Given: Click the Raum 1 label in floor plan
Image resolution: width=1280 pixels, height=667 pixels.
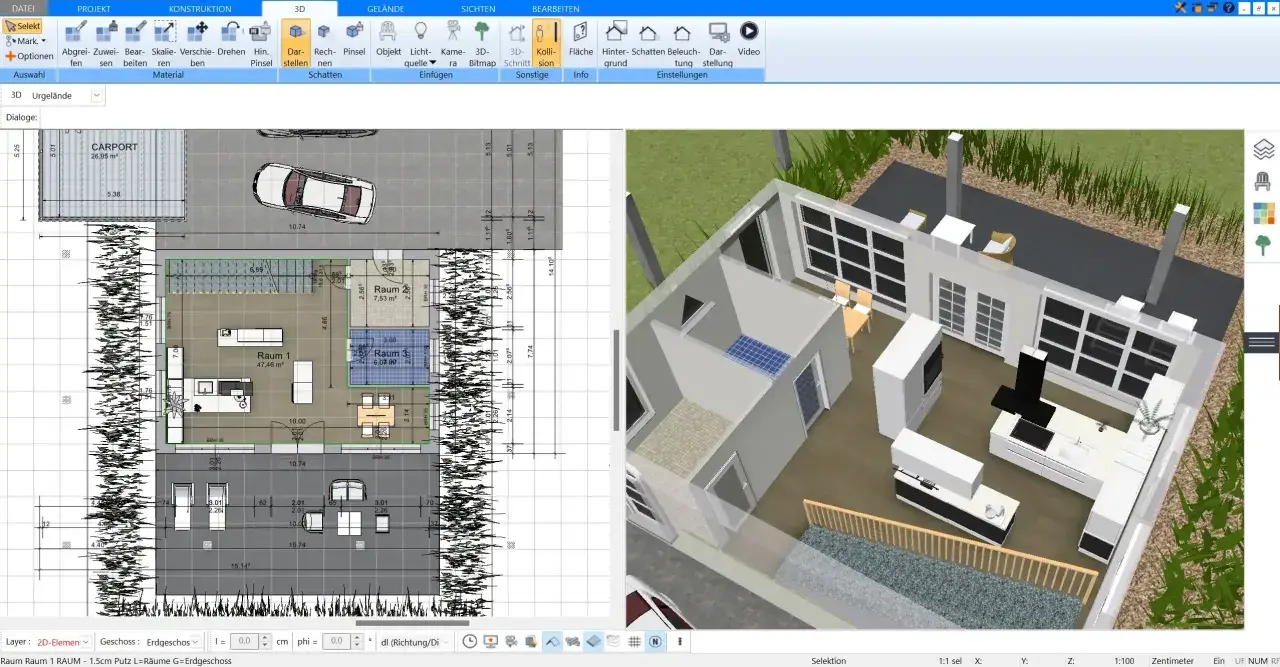Looking at the screenshot, I should tap(273, 356).
